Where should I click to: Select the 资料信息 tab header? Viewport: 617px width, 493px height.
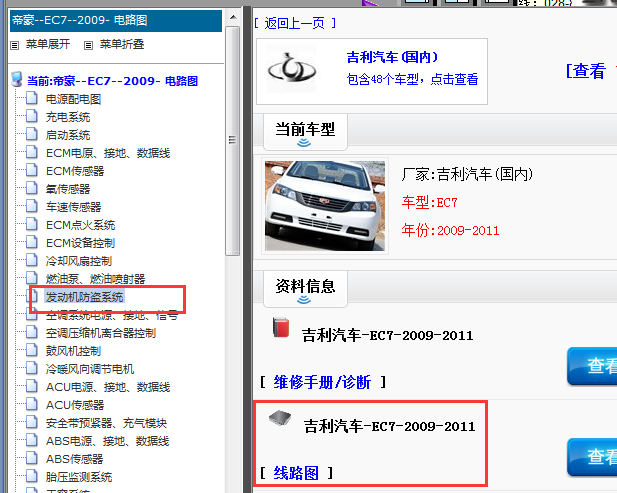coord(305,288)
